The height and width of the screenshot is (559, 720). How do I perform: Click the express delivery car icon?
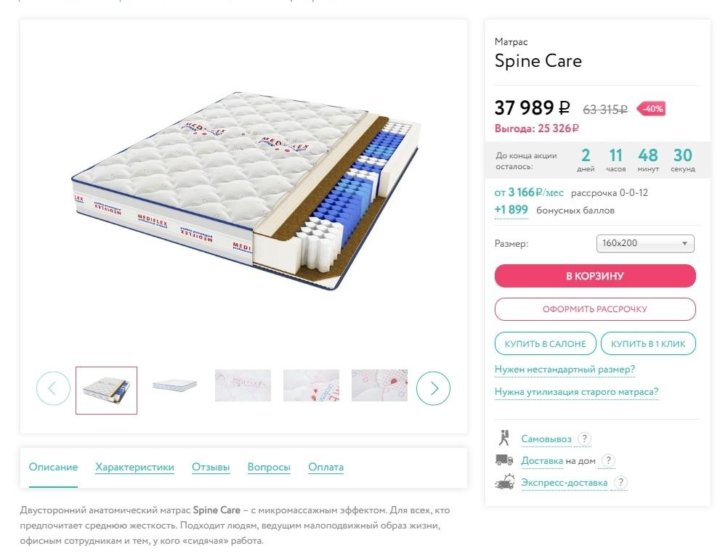[x=504, y=482]
